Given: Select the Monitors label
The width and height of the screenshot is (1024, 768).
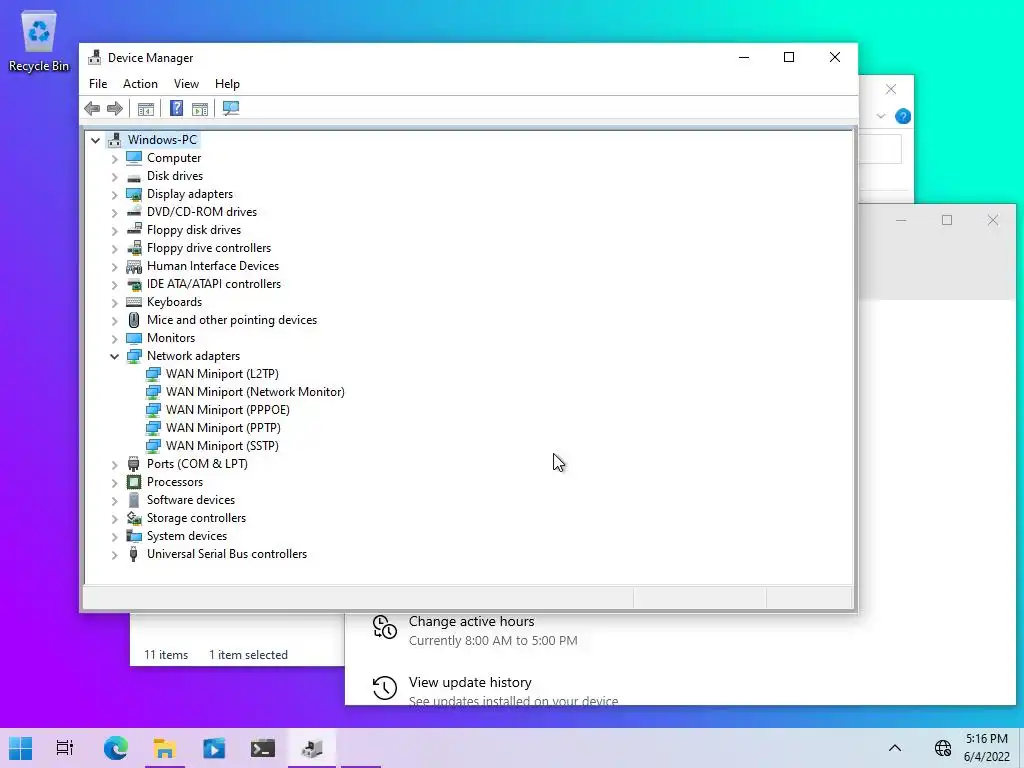Looking at the screenshot, I should 170,338.
